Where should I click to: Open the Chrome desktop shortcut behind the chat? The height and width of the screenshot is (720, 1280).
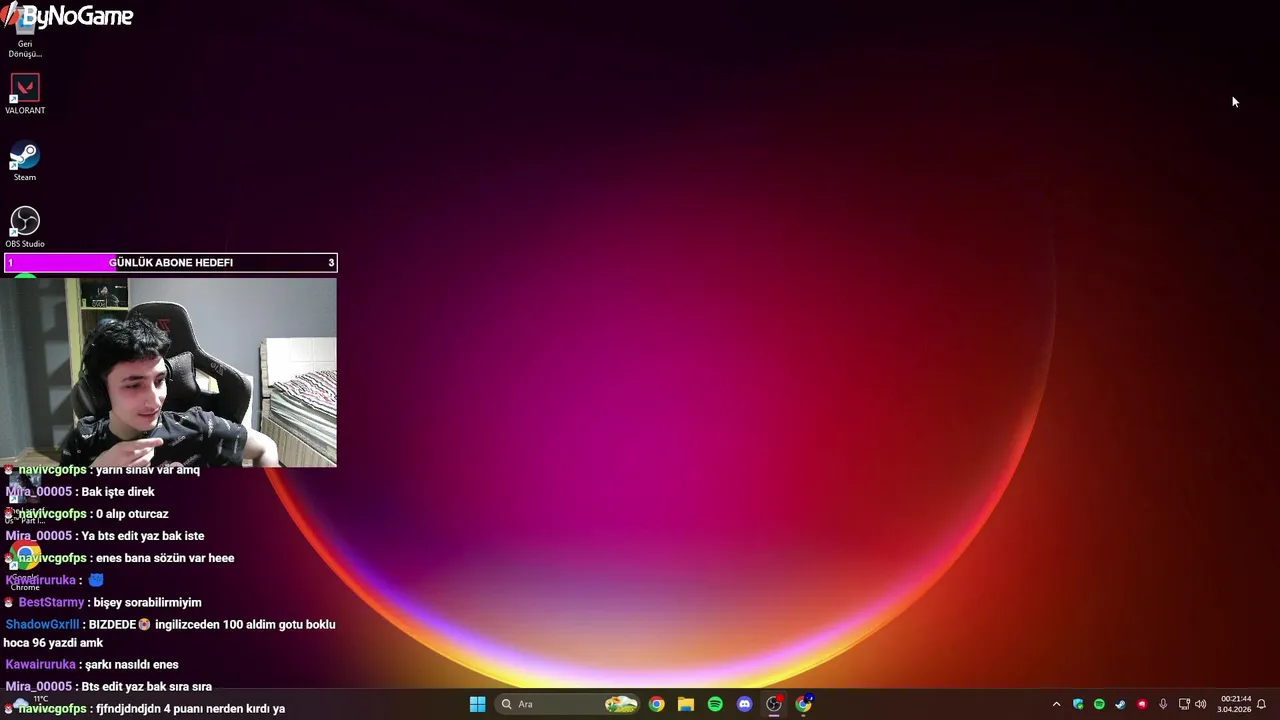[25, 566]
